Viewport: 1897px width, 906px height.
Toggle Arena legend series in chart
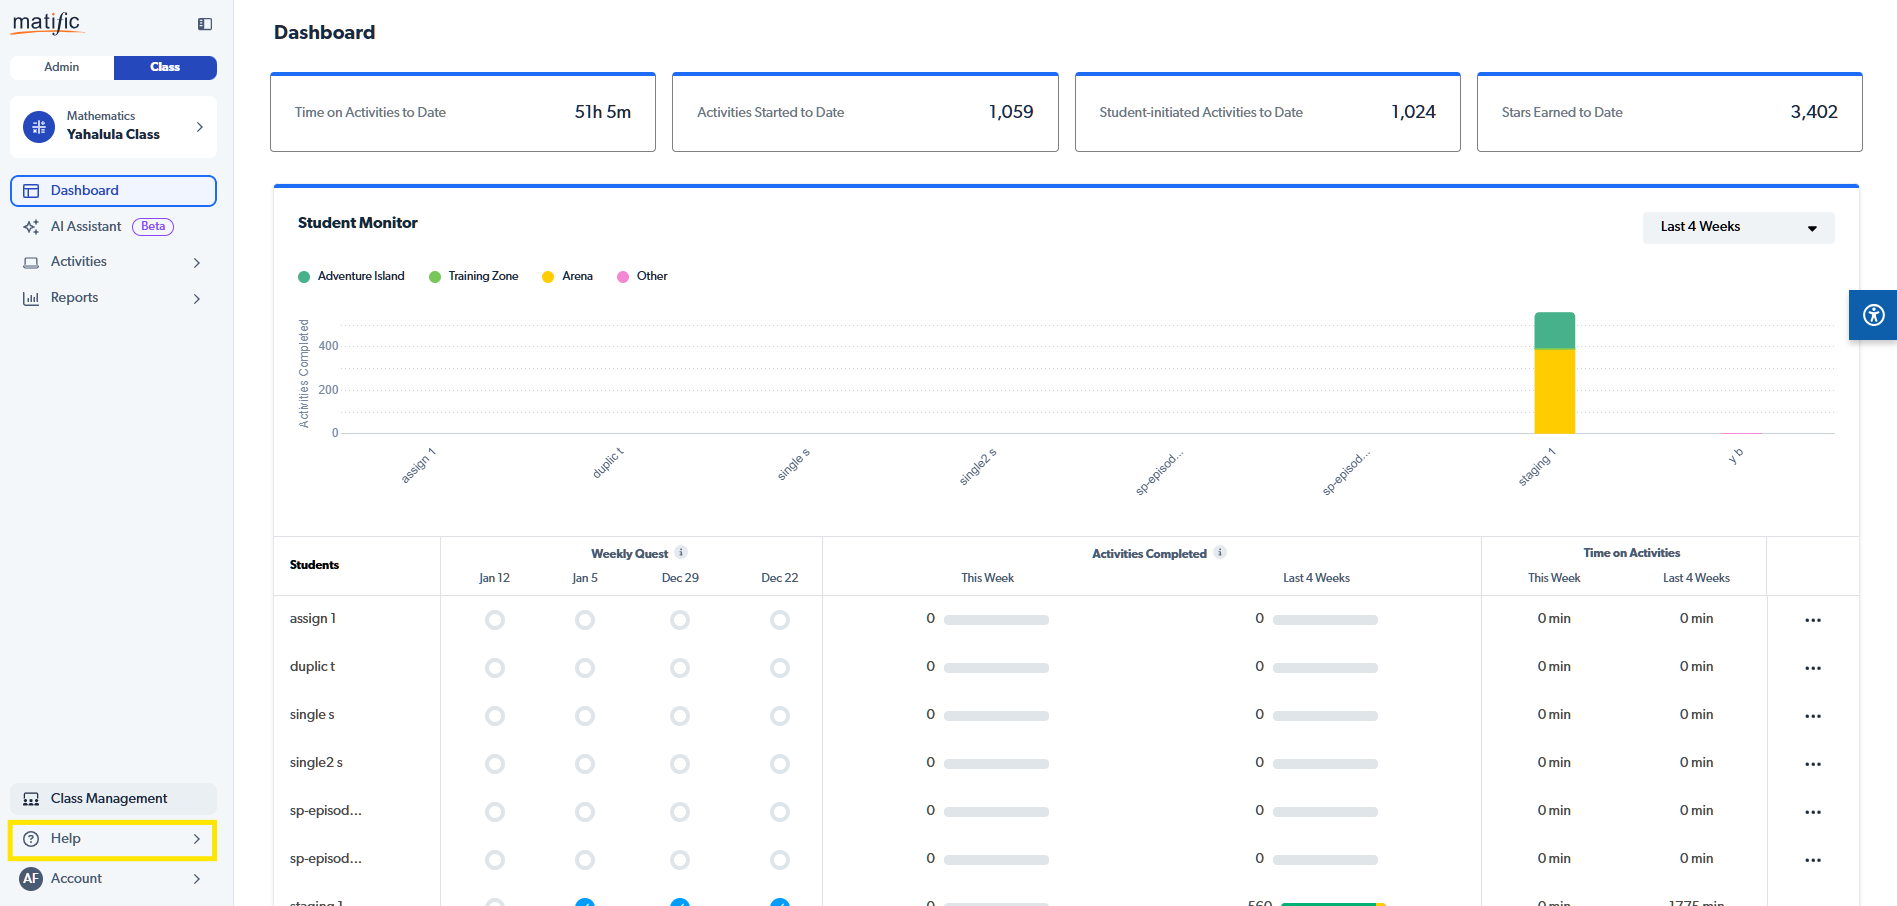pos(567,277)
